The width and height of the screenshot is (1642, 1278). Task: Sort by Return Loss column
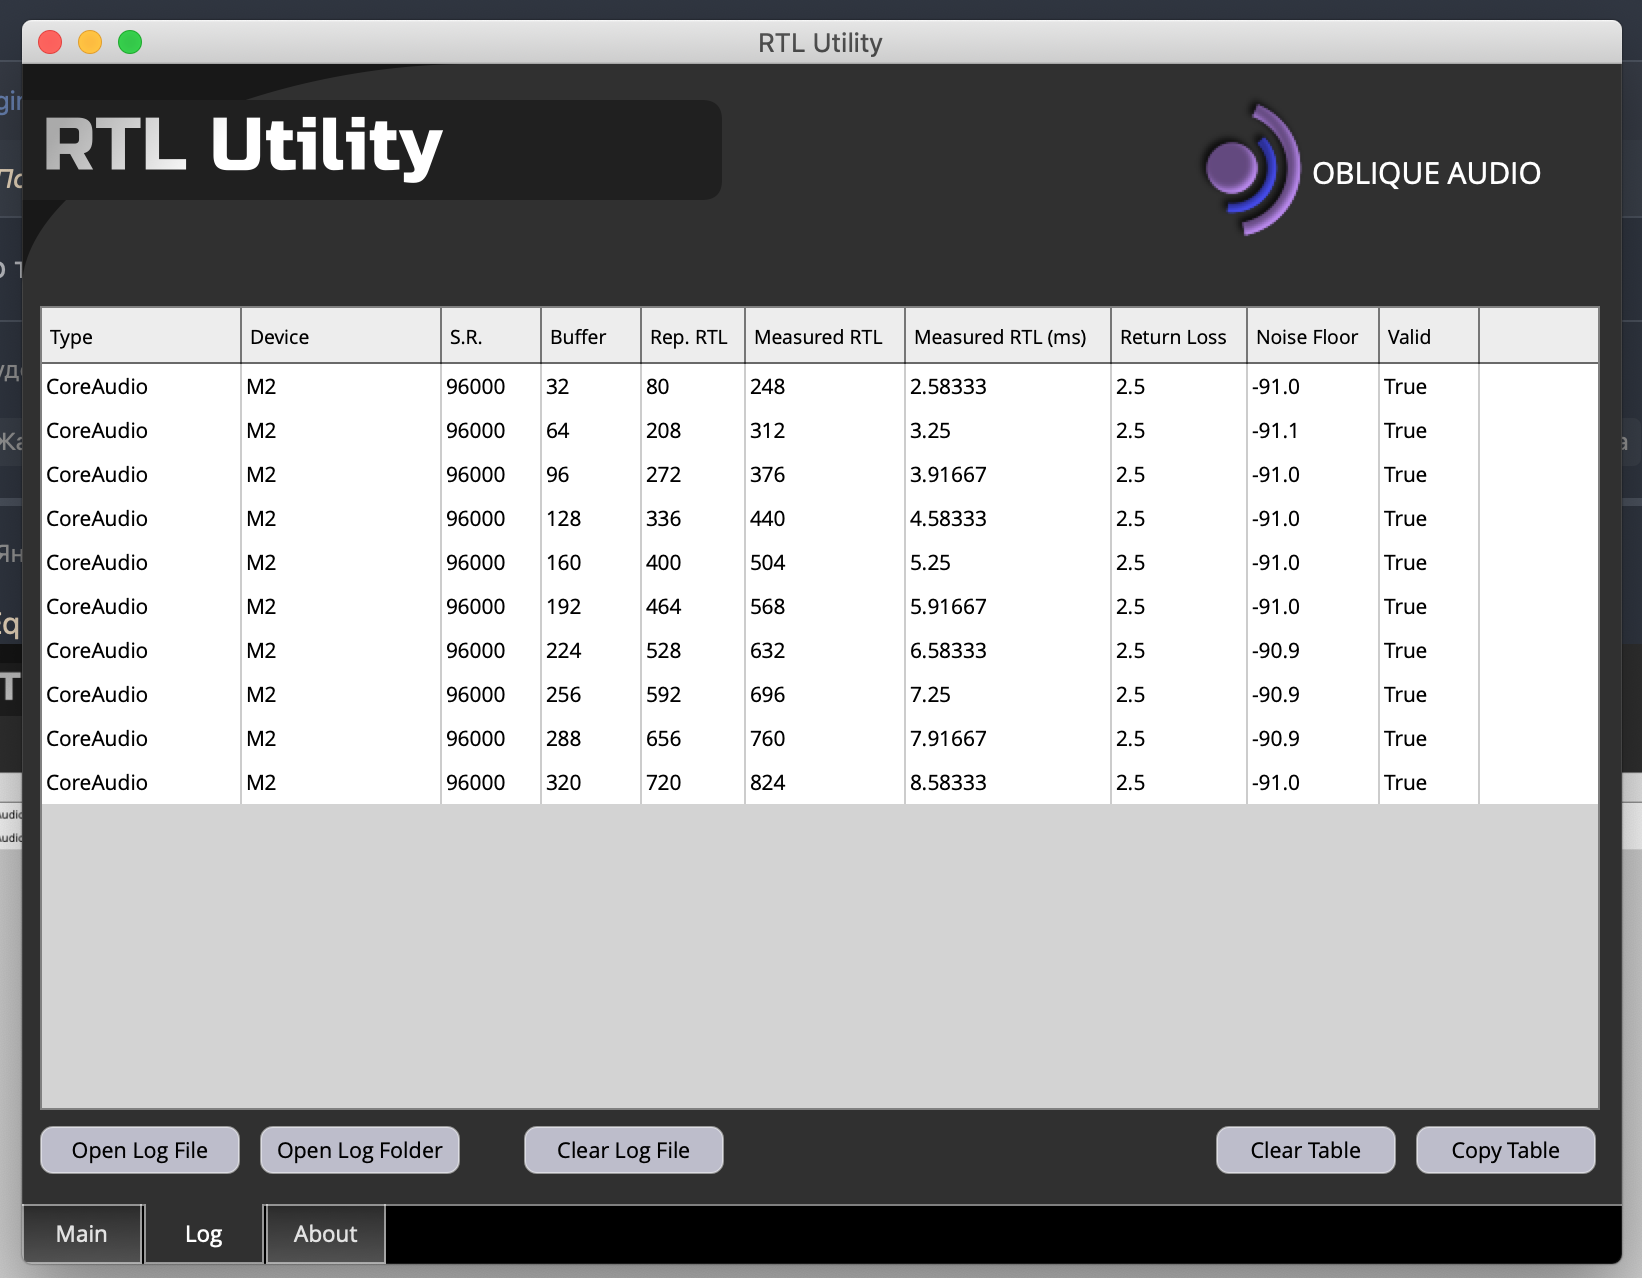point(1179,336)
